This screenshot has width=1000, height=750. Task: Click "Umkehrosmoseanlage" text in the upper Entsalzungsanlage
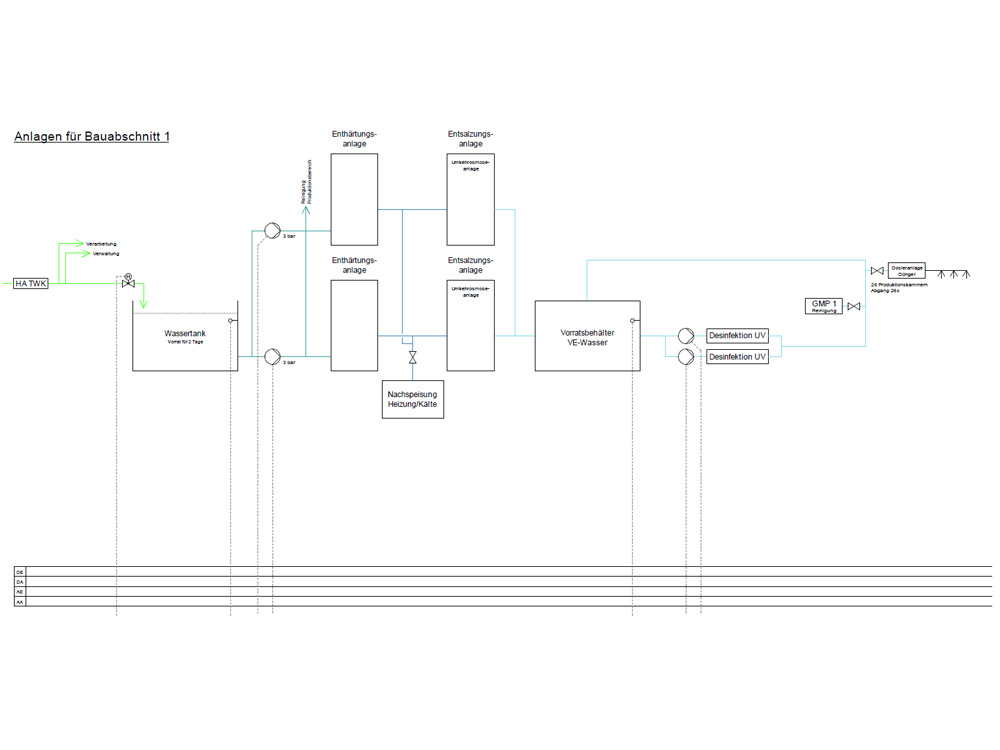point(471,165)
